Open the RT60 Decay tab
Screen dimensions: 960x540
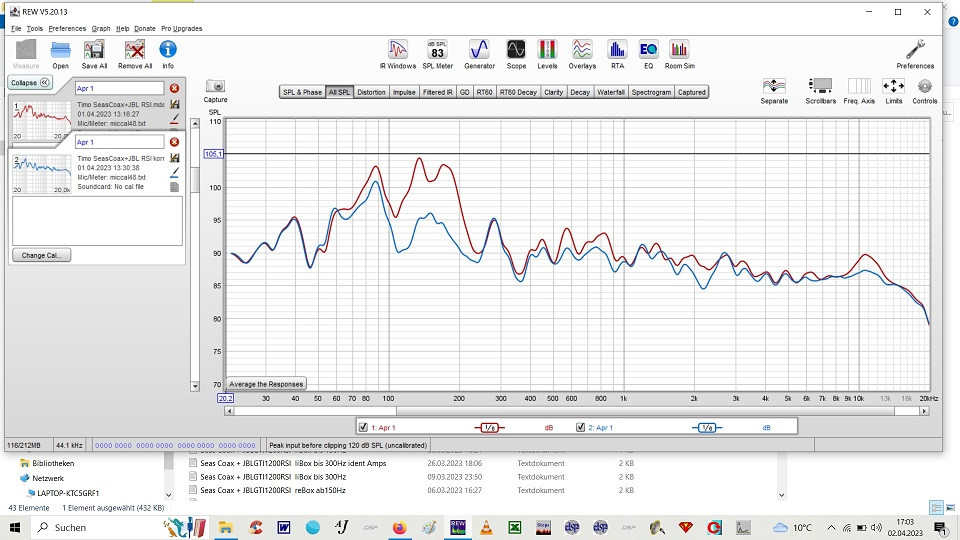[x=518, y=92]
